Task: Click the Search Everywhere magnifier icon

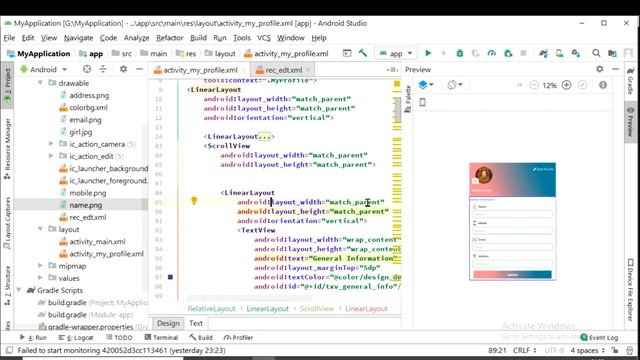Action: tap(596, 53)
